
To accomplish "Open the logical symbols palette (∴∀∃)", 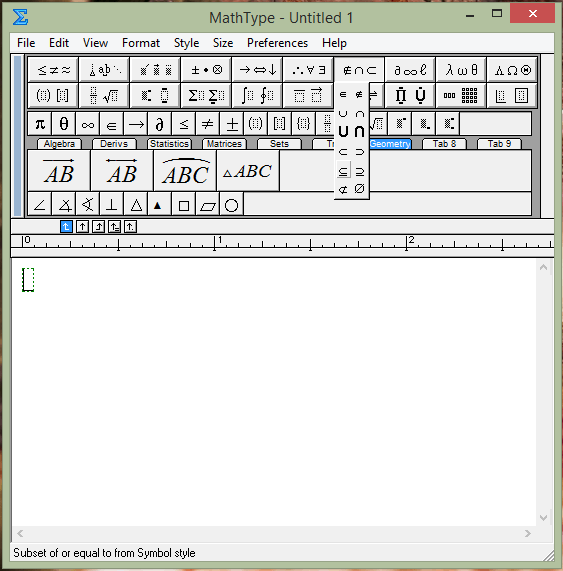I will tap(308, 70).
